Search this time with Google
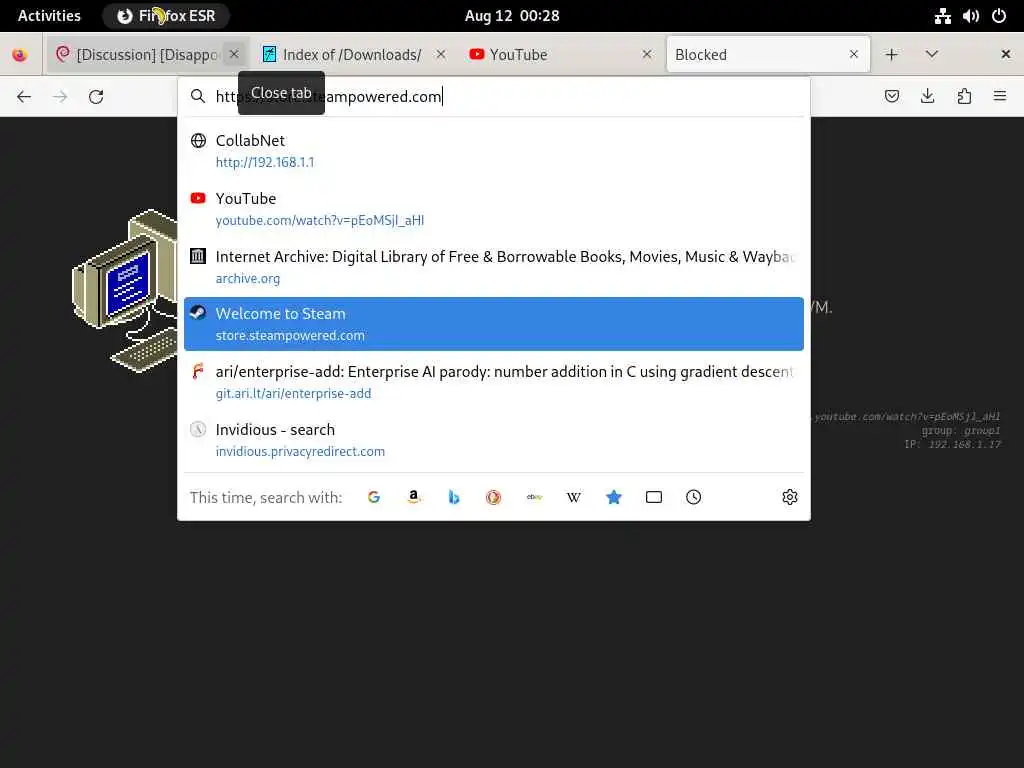Viewport: 1024px width, 768px height. 374,497
